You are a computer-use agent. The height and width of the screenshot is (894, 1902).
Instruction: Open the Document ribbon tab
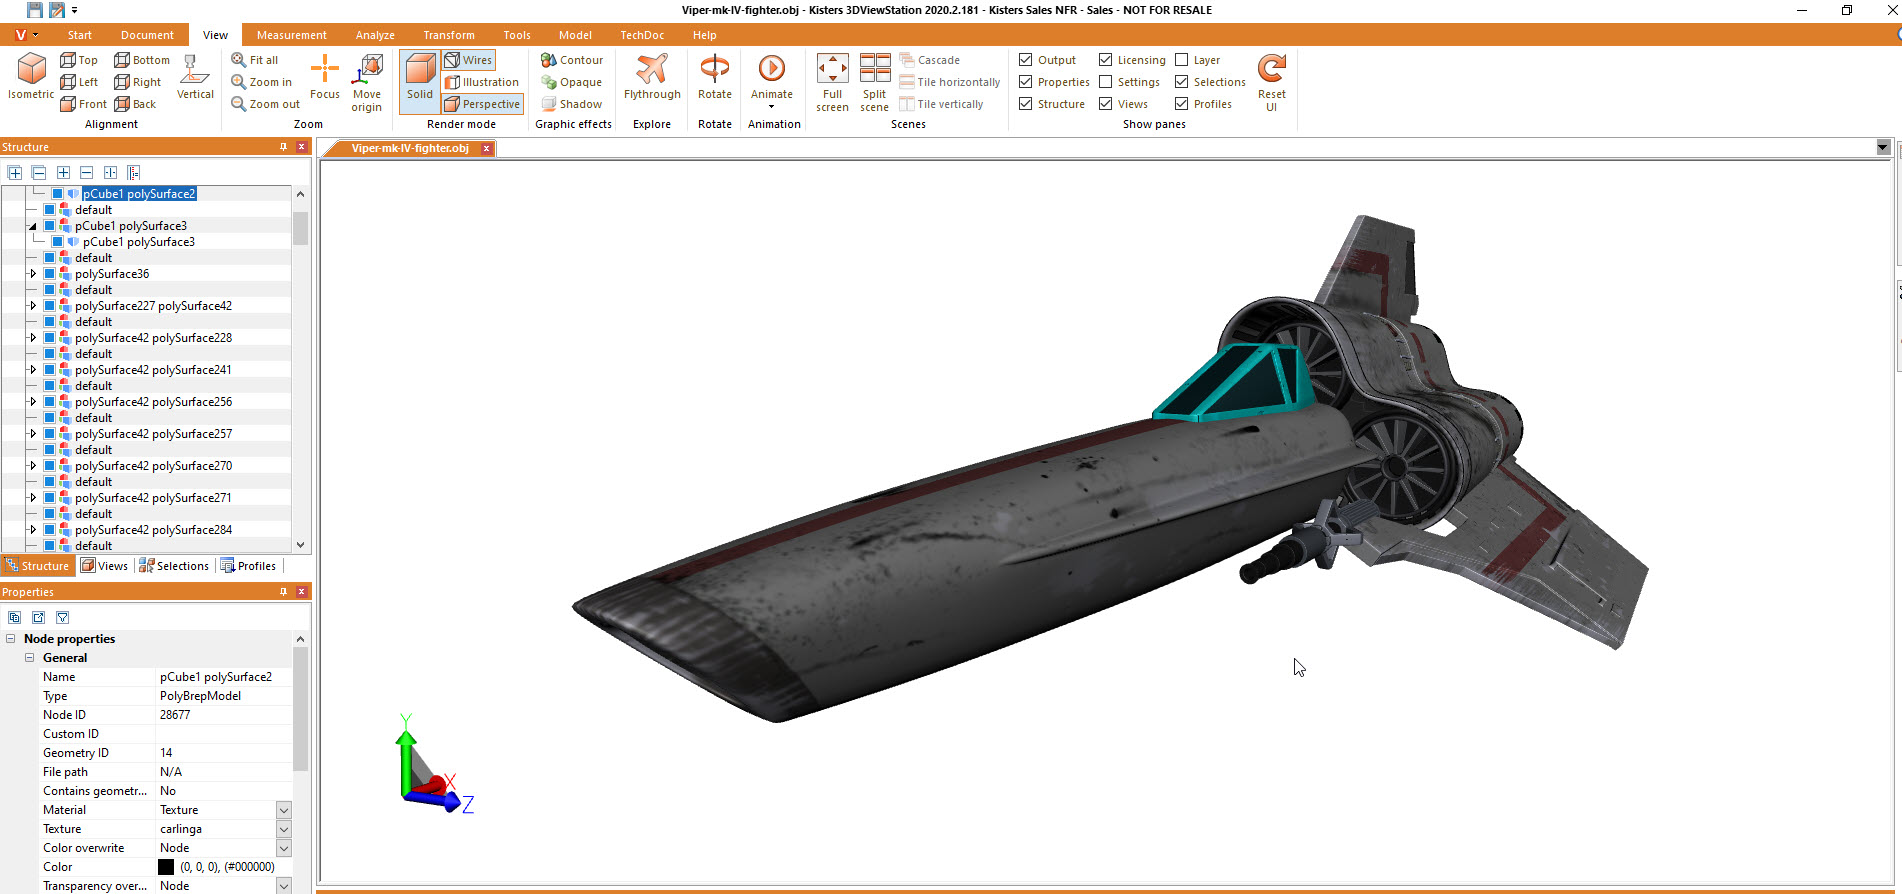point(147,35)
